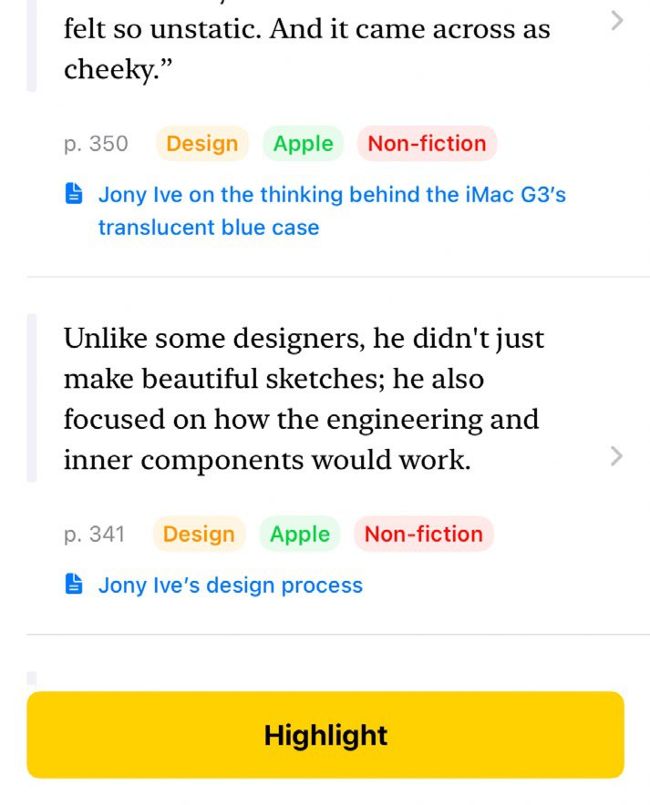The image size is (650, 805).
Task: Click the note icon beside iMac G3 note
Action: 74,195
